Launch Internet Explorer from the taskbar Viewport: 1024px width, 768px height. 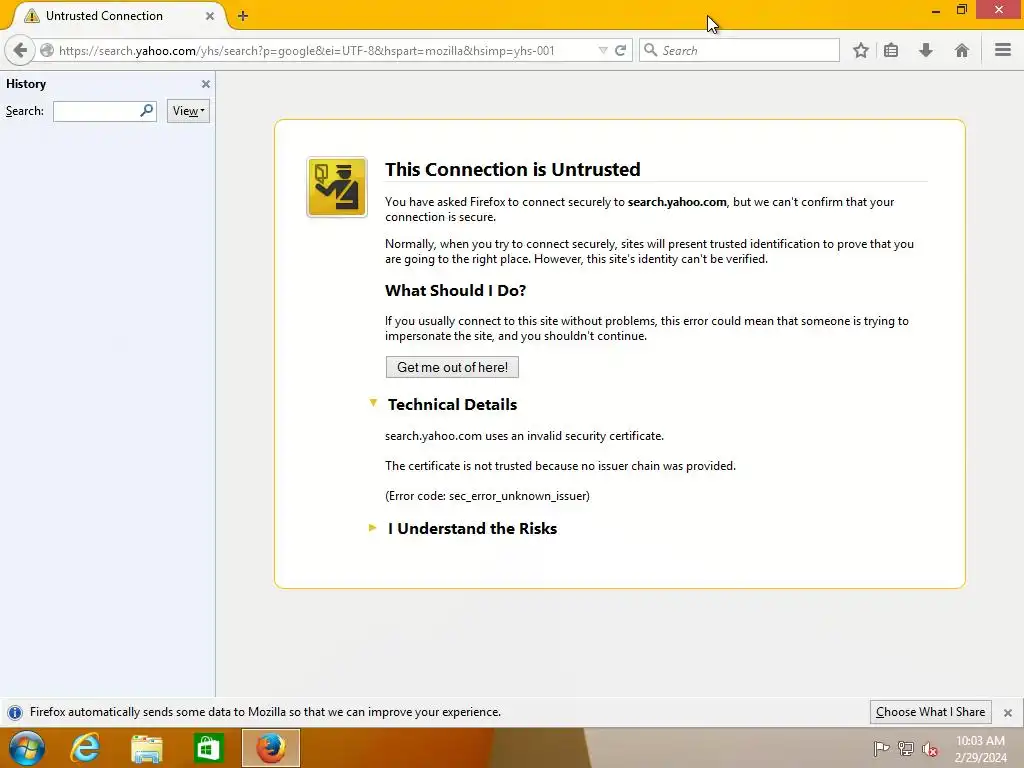86,748
